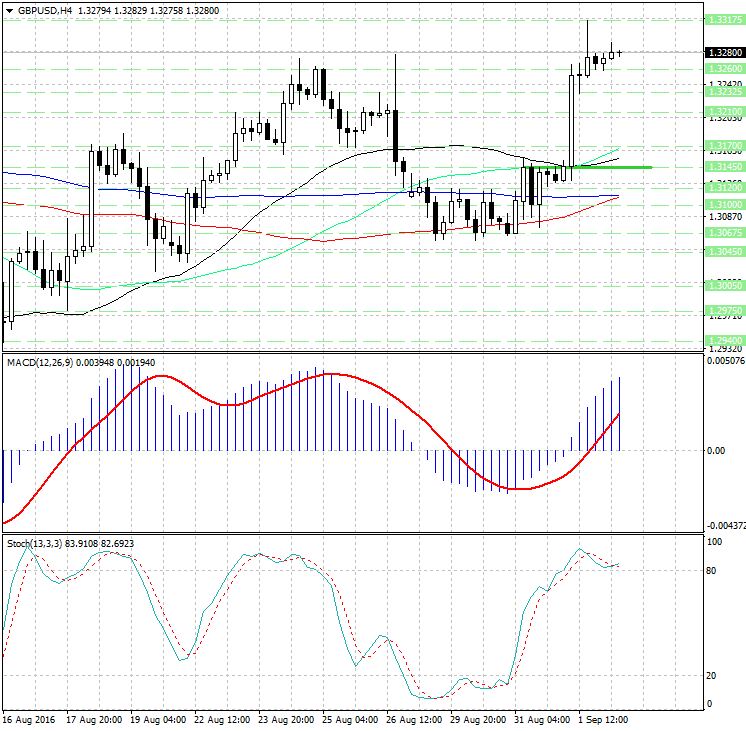Select the 1.32600 price level tag
746x731 pixels.
723,68
